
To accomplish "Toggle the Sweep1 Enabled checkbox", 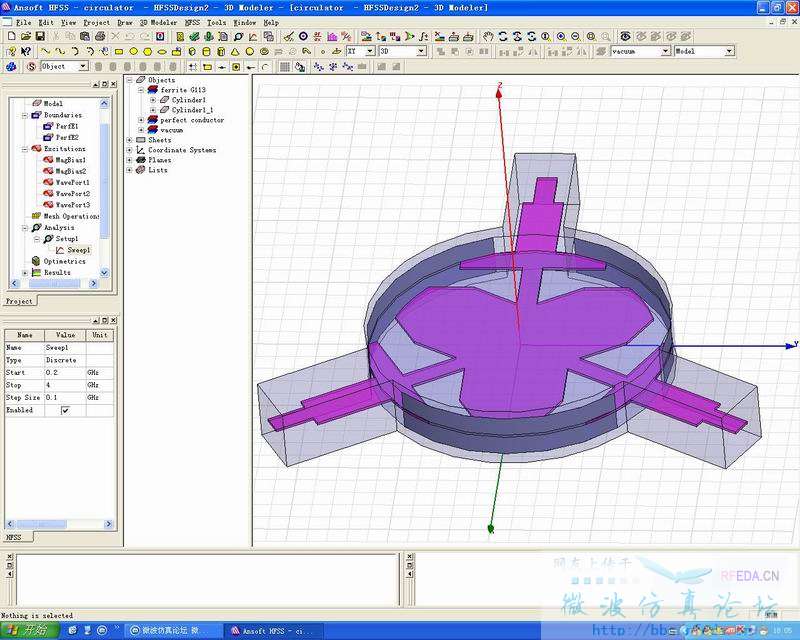I will pyautogui.click(x=65, y=410).
